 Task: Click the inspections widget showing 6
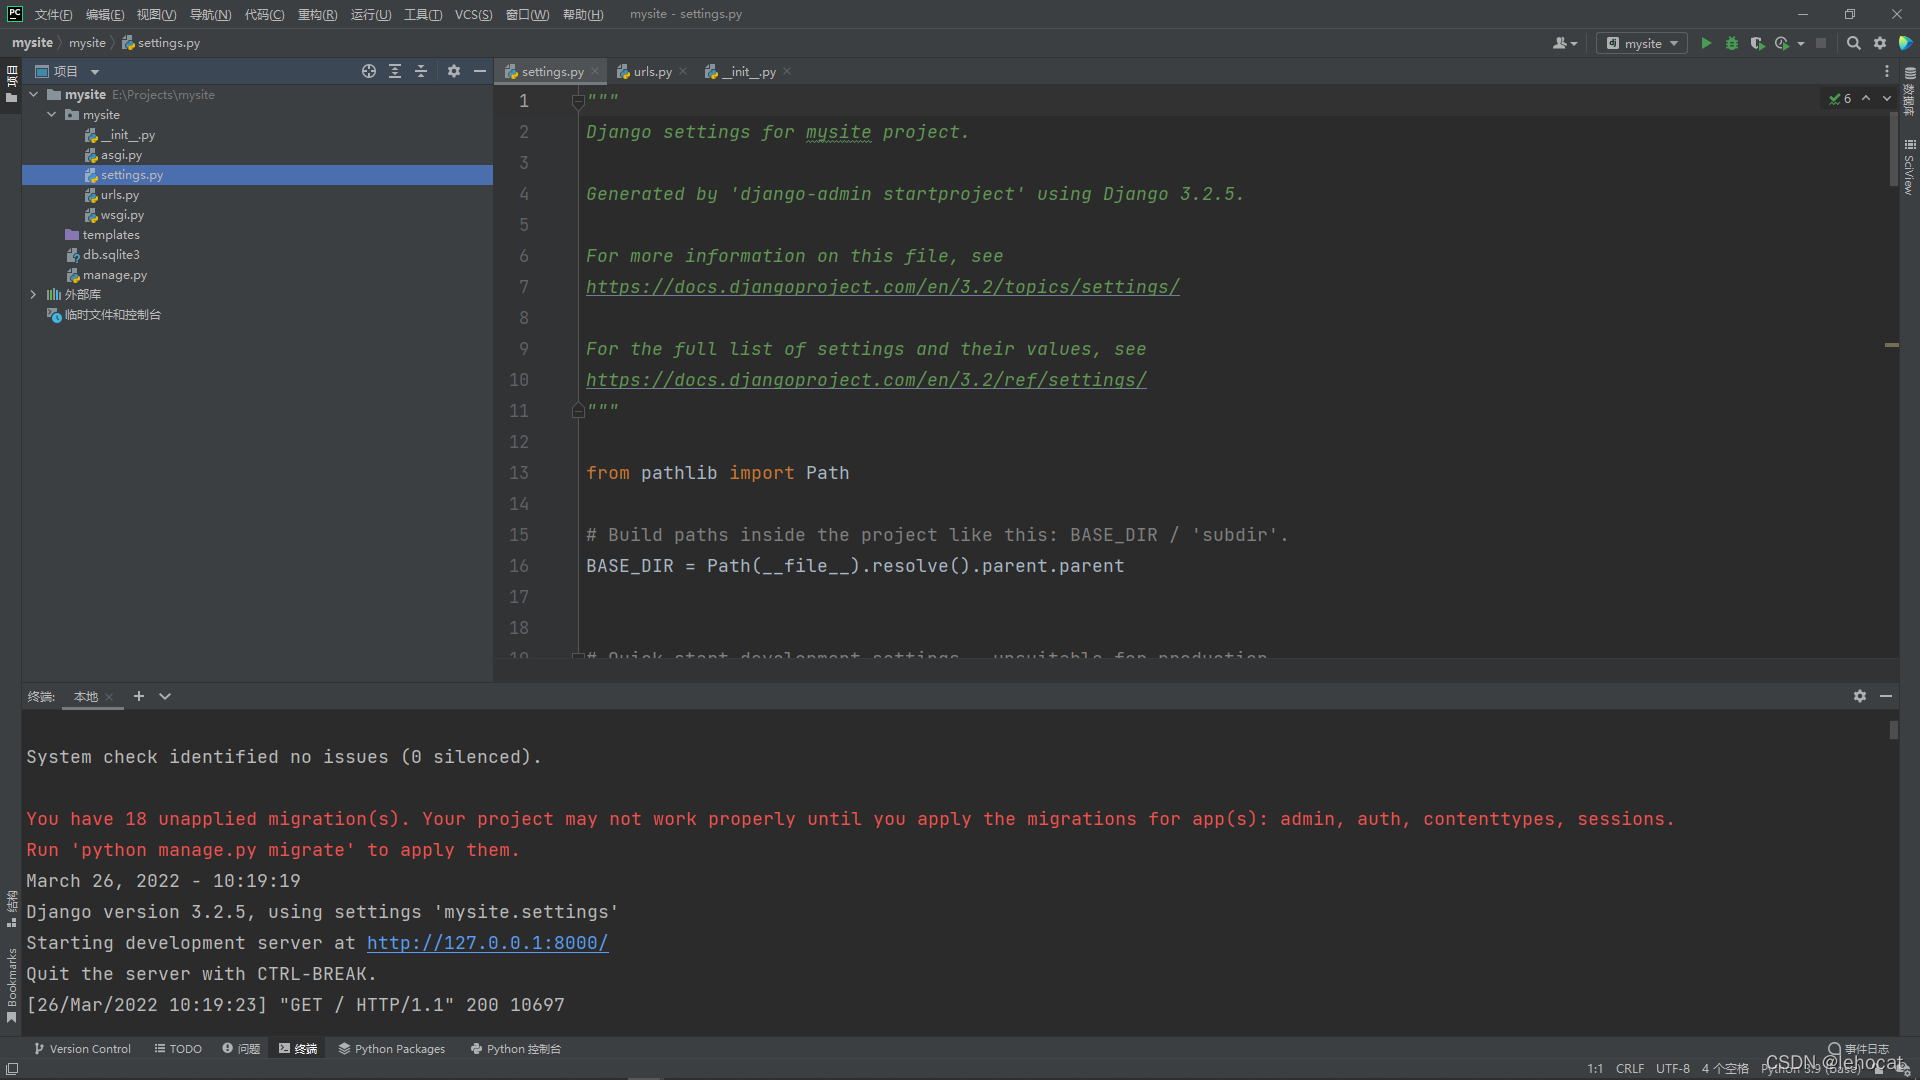(1840, 99)
